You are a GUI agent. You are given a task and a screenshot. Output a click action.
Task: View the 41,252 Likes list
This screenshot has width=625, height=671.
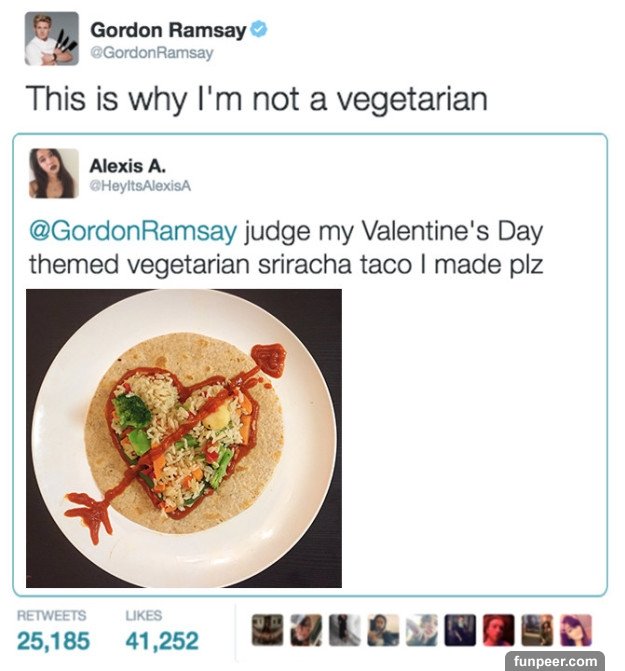pyautogui.click(x=163, y=640)
